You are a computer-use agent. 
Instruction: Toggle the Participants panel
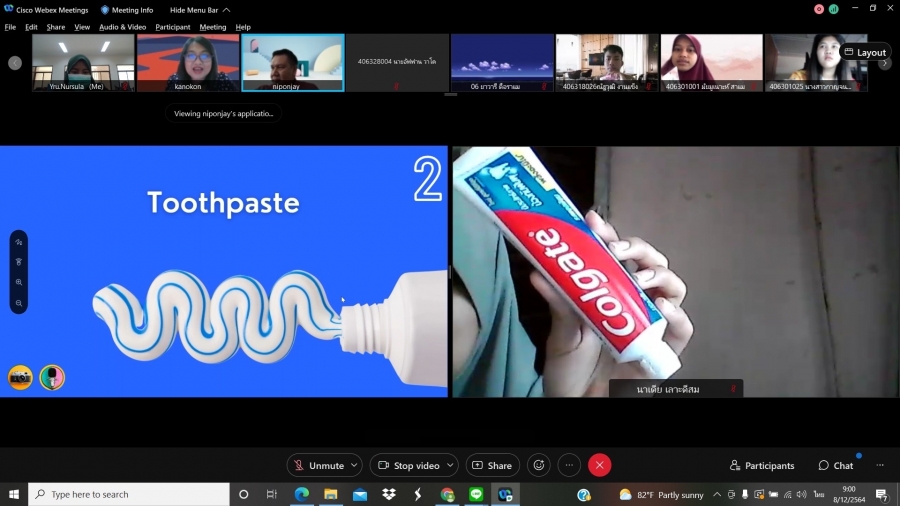(762, 465)
